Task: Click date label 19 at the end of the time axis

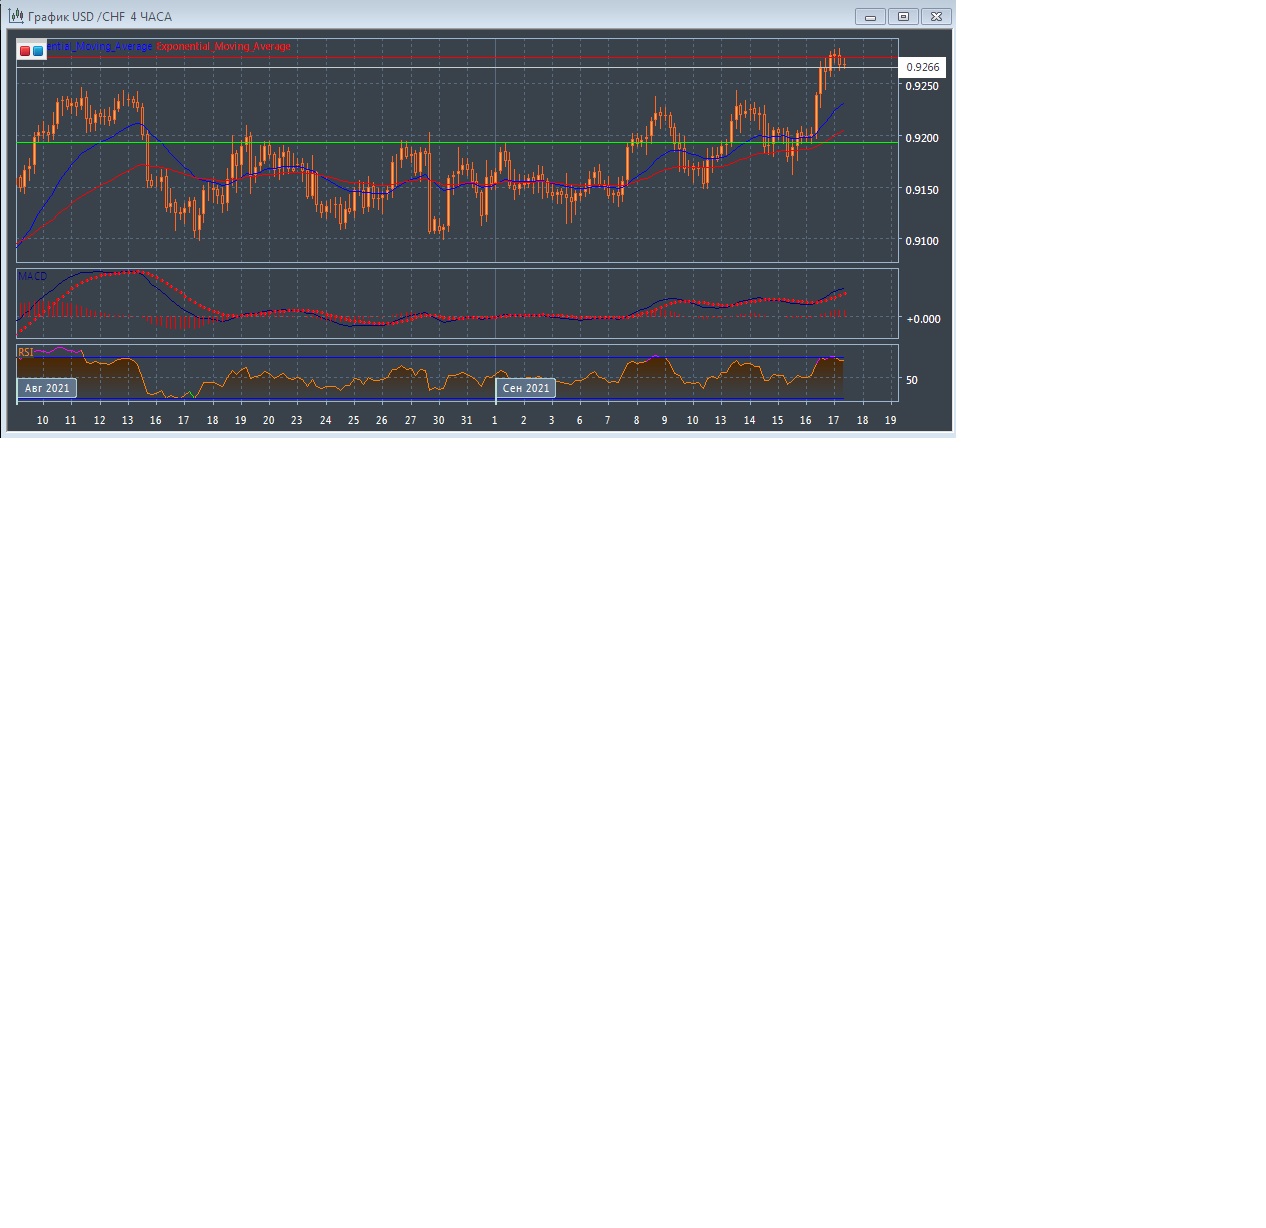Action: [890, 420]
